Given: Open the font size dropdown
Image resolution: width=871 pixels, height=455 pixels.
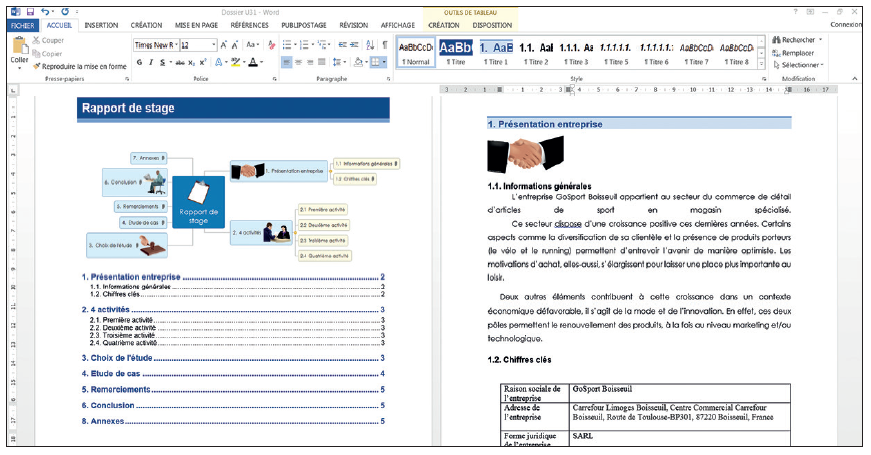Looking at the screenshot, I should [x=213, y=45].
